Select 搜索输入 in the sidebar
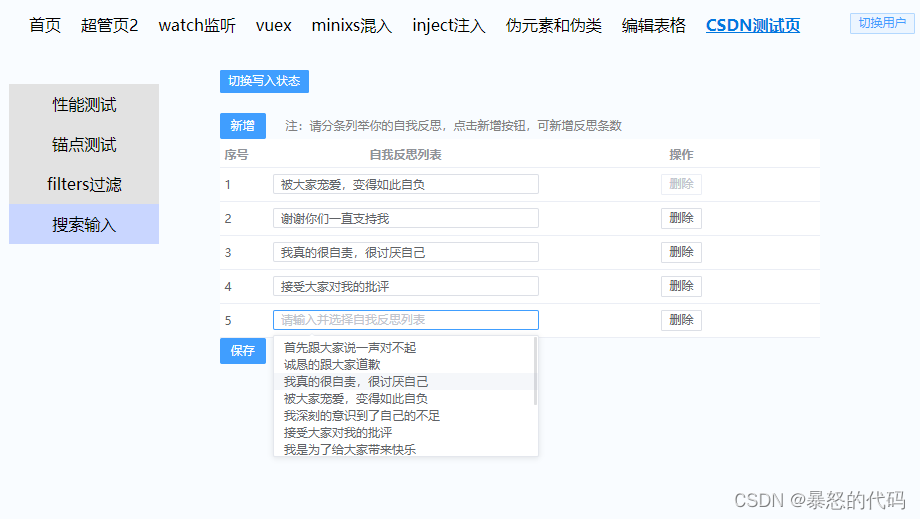920x519 pixels. point(84,224)
